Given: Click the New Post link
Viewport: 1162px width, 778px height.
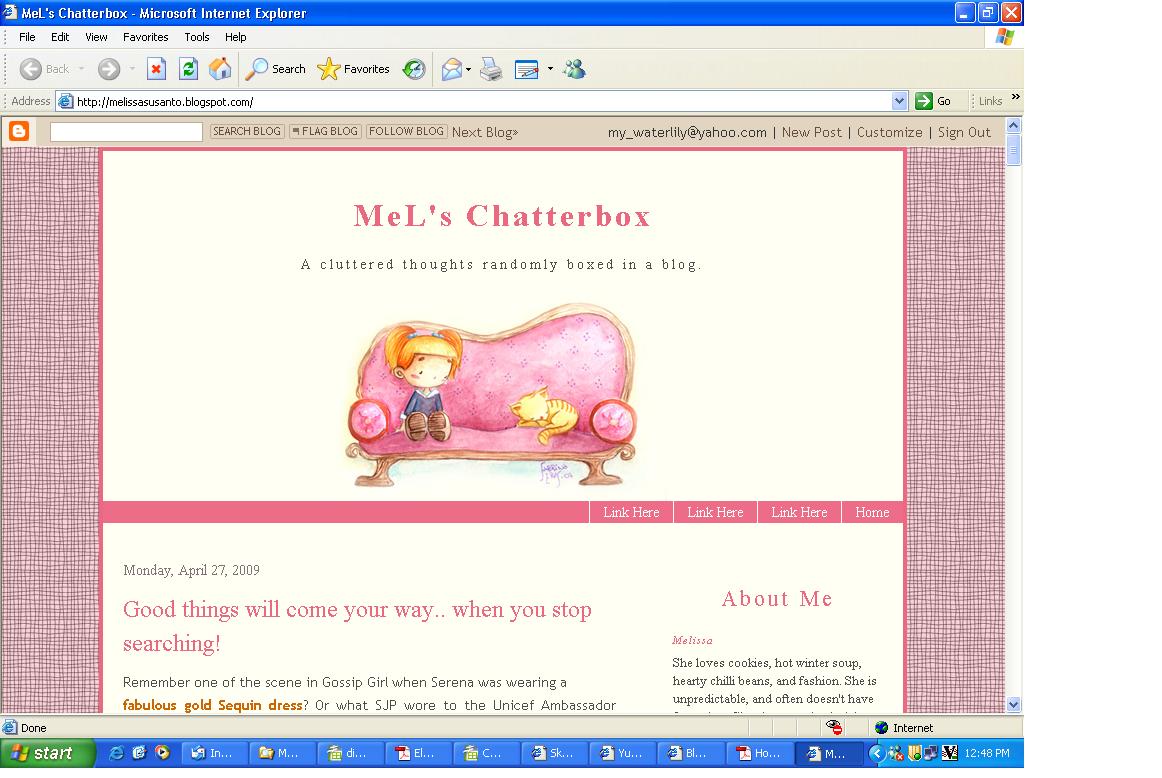Looking at the screenshot, I should [x=811, y=132].
